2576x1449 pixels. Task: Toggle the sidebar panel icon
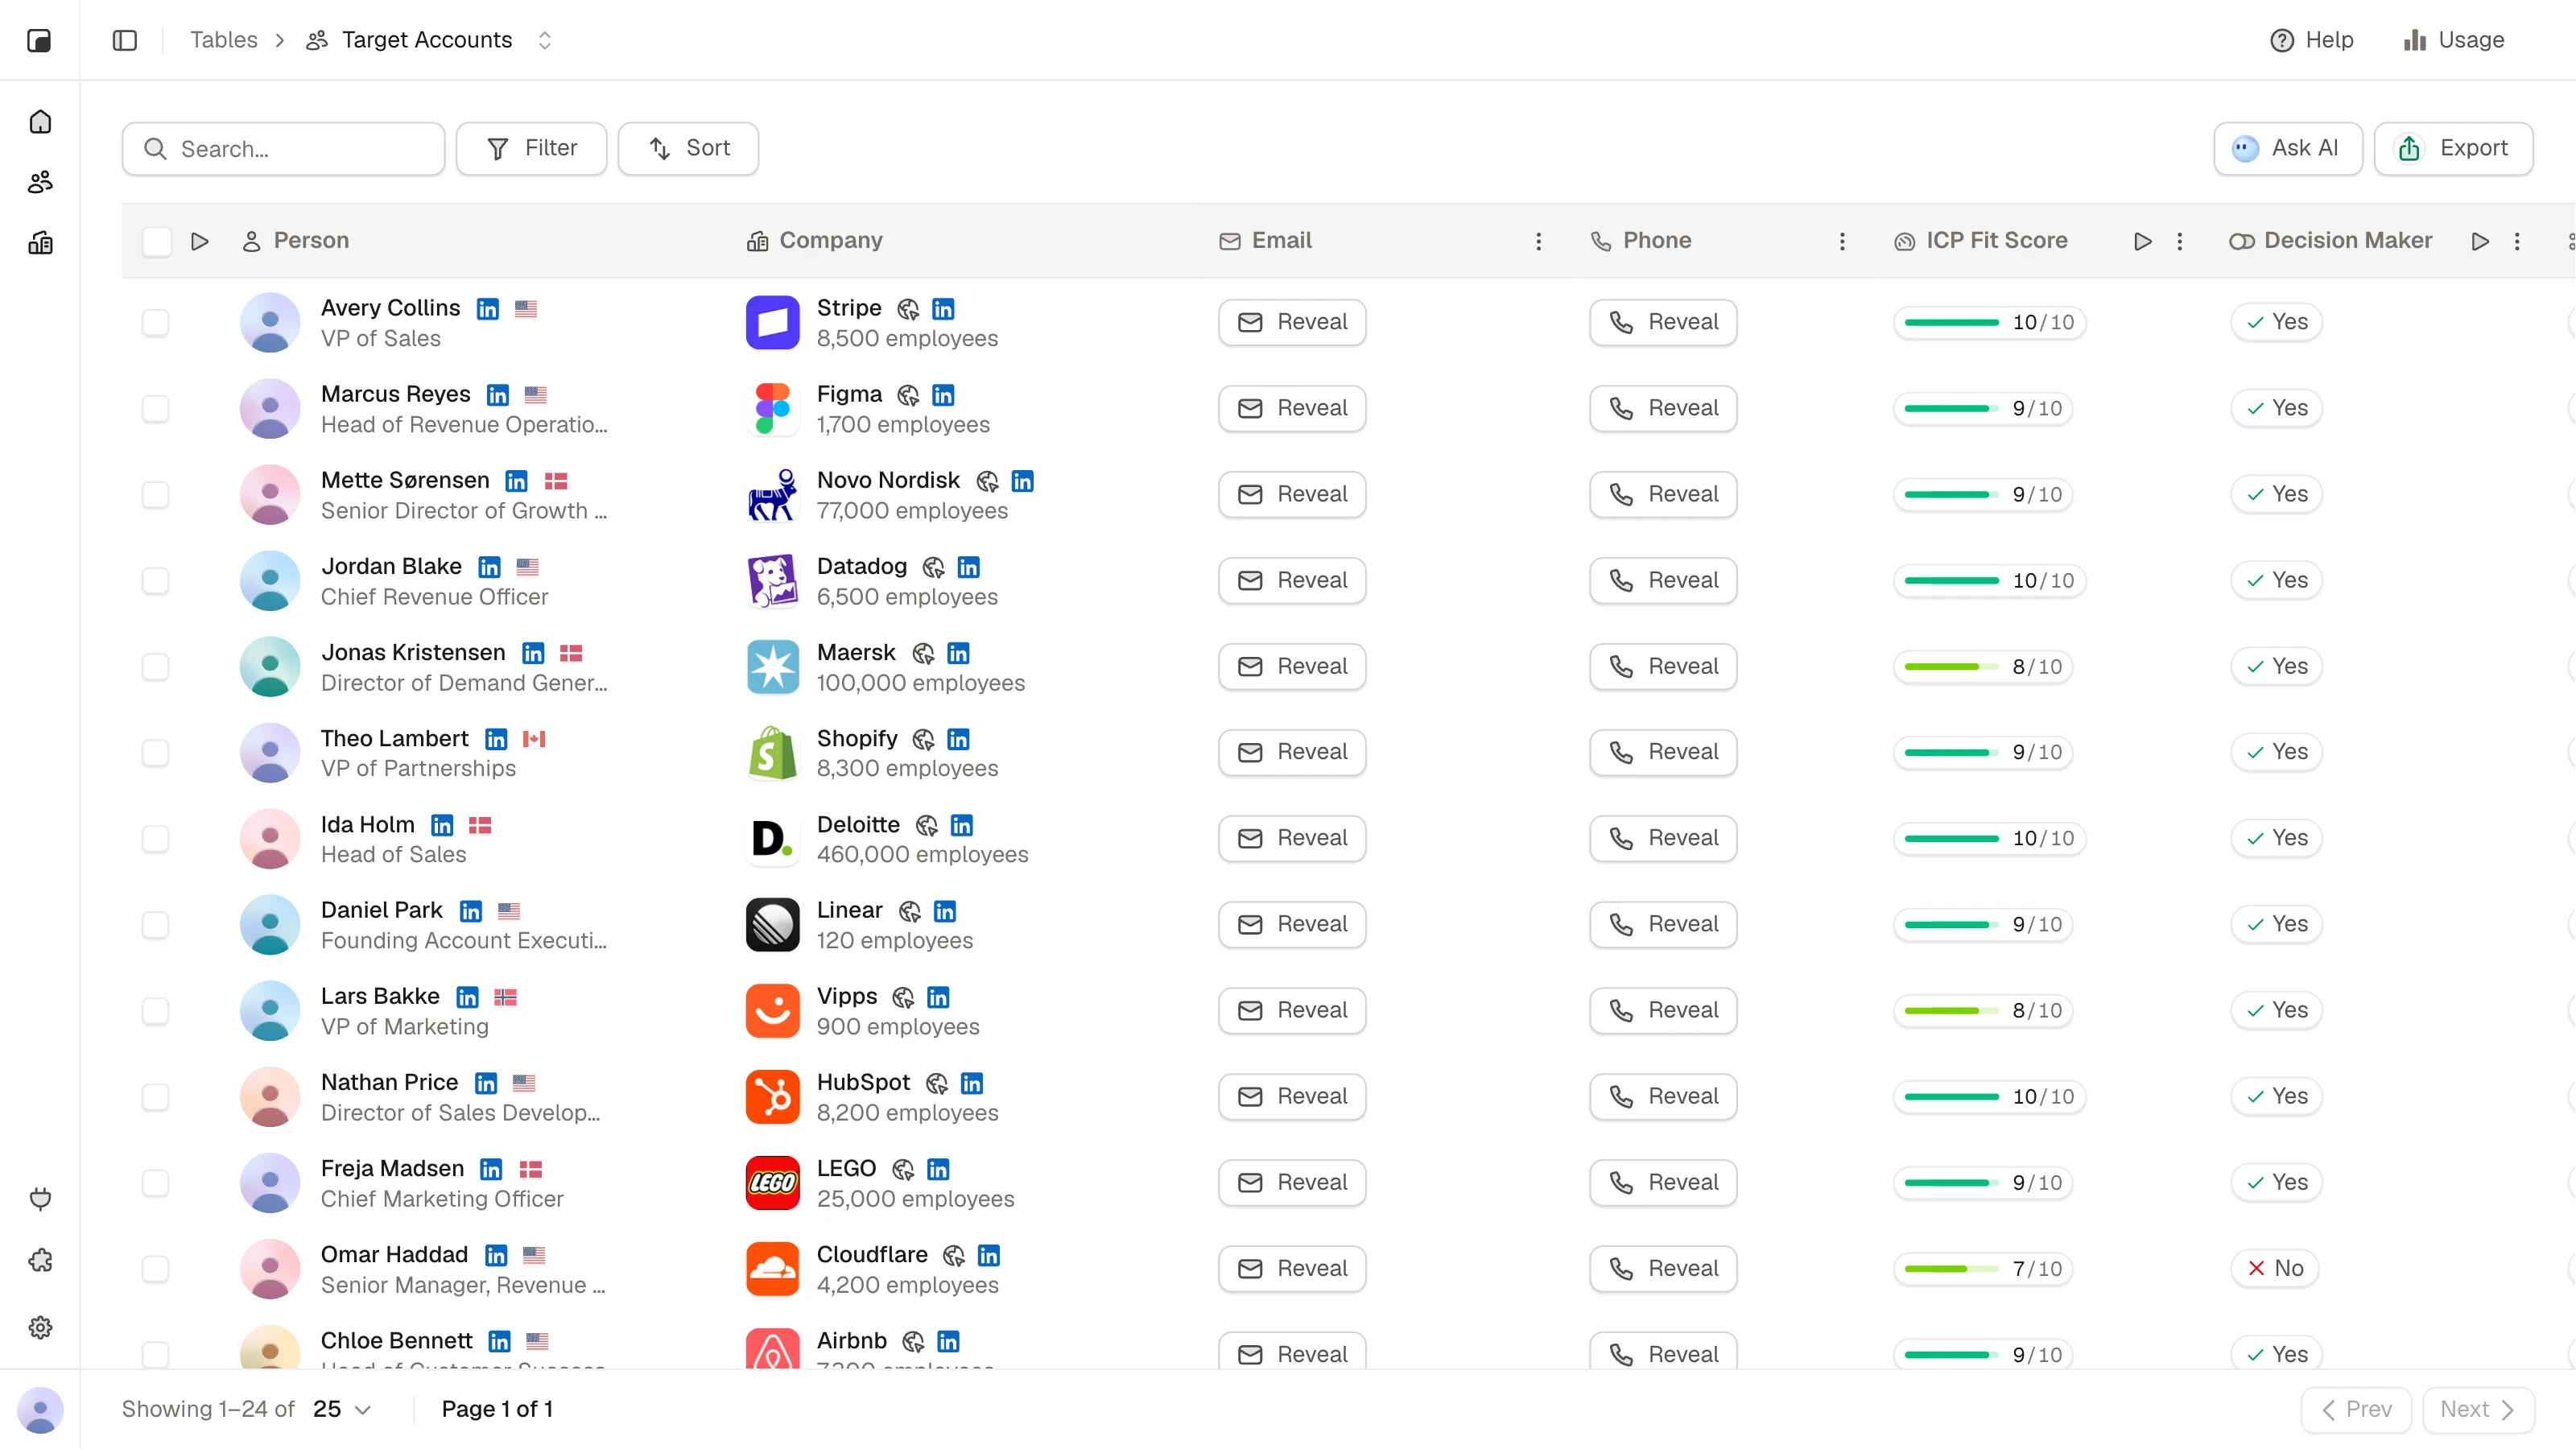click(125, 40)
